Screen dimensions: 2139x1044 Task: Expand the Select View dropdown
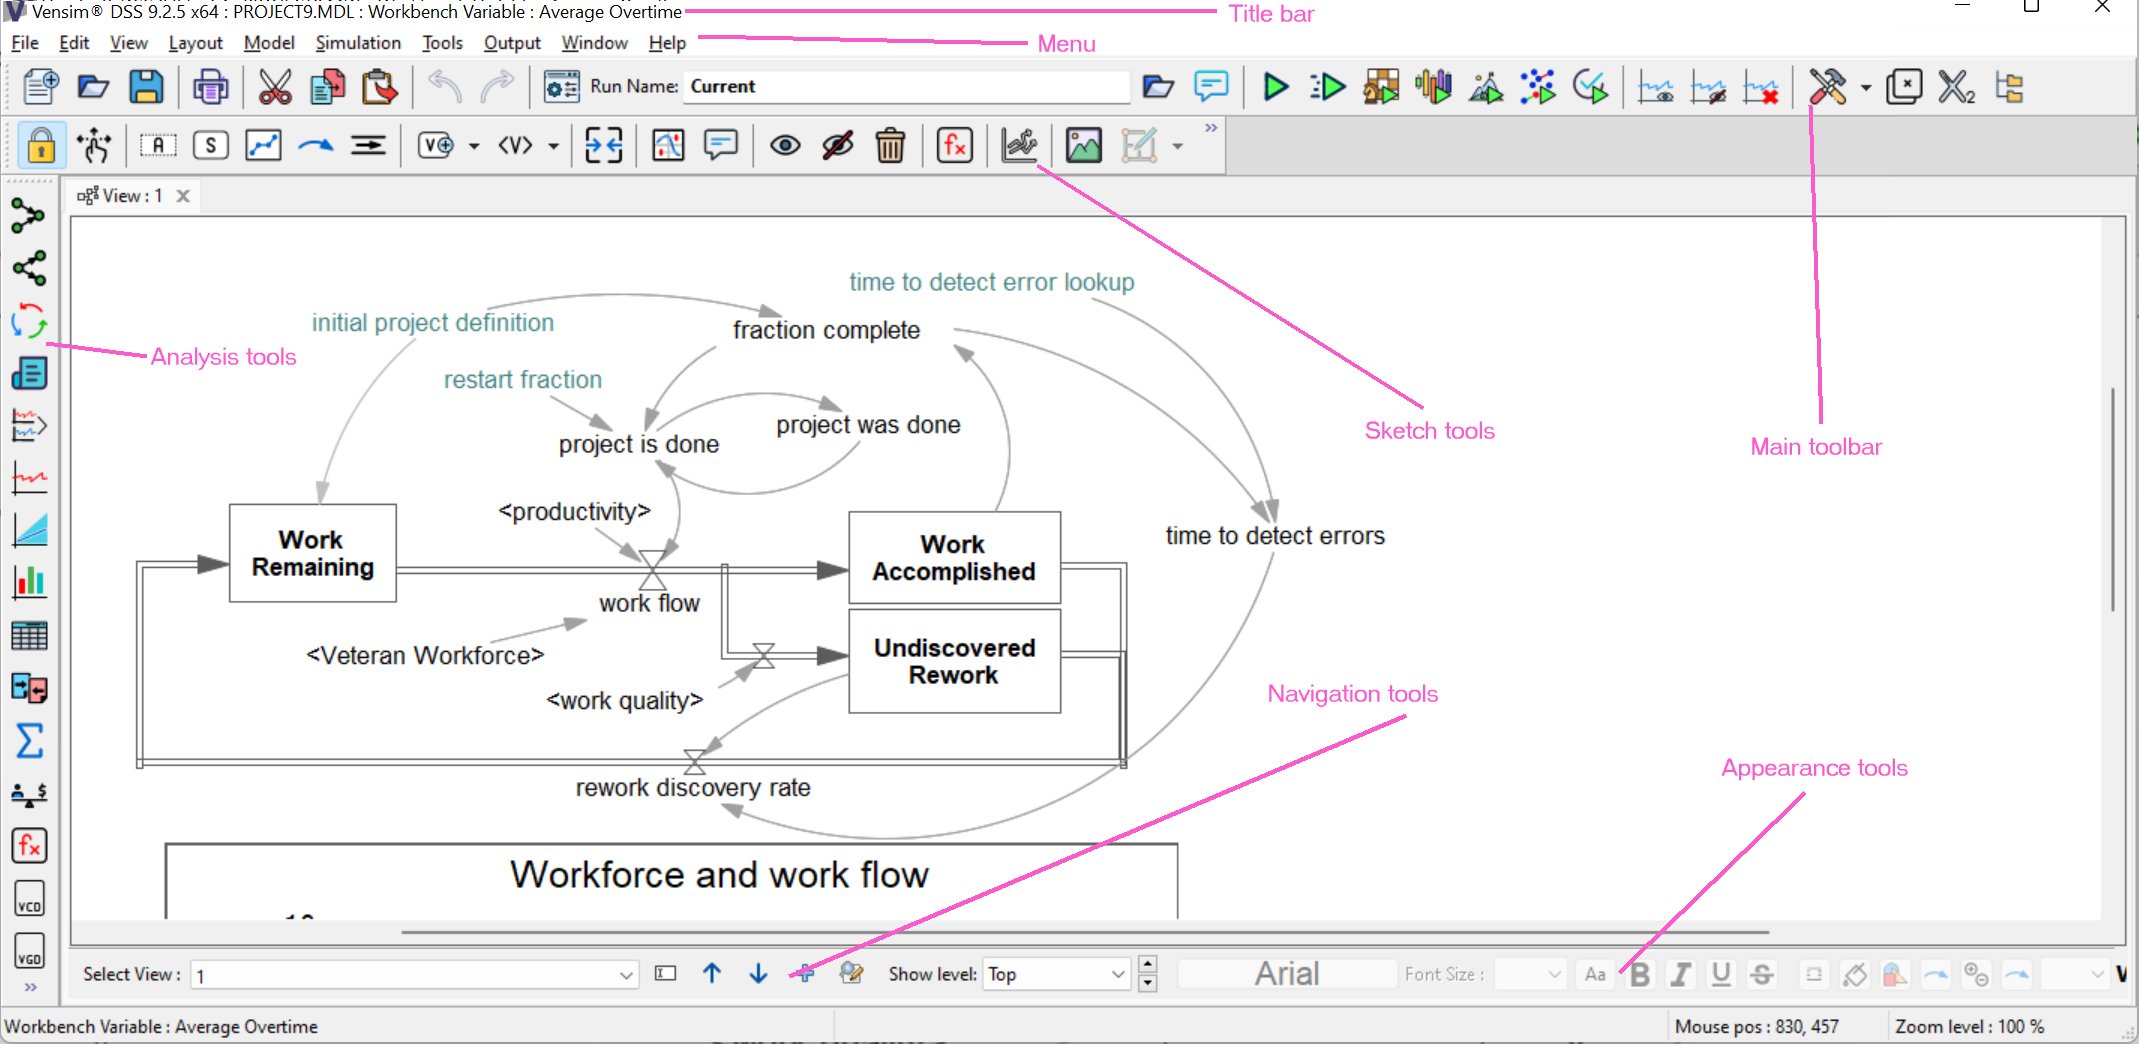pos(626,975)
